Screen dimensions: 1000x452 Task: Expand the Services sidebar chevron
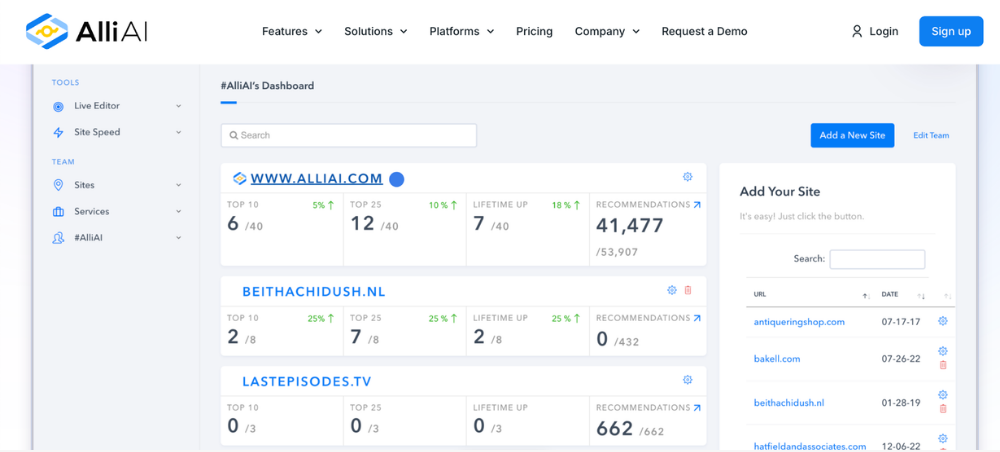point(179,211)
